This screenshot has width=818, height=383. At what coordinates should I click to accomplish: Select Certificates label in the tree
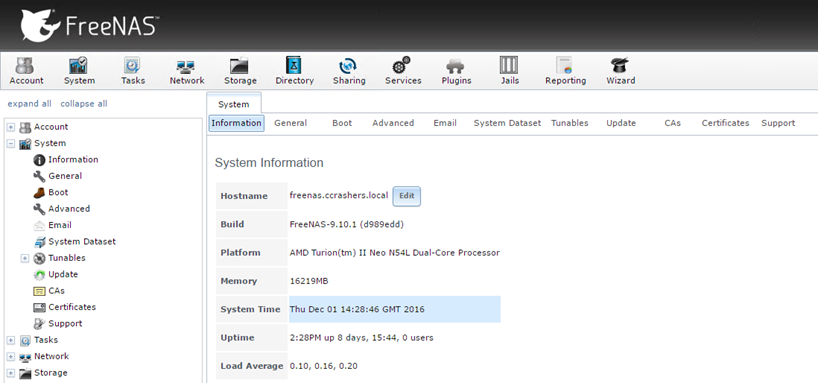coord(72,307)
